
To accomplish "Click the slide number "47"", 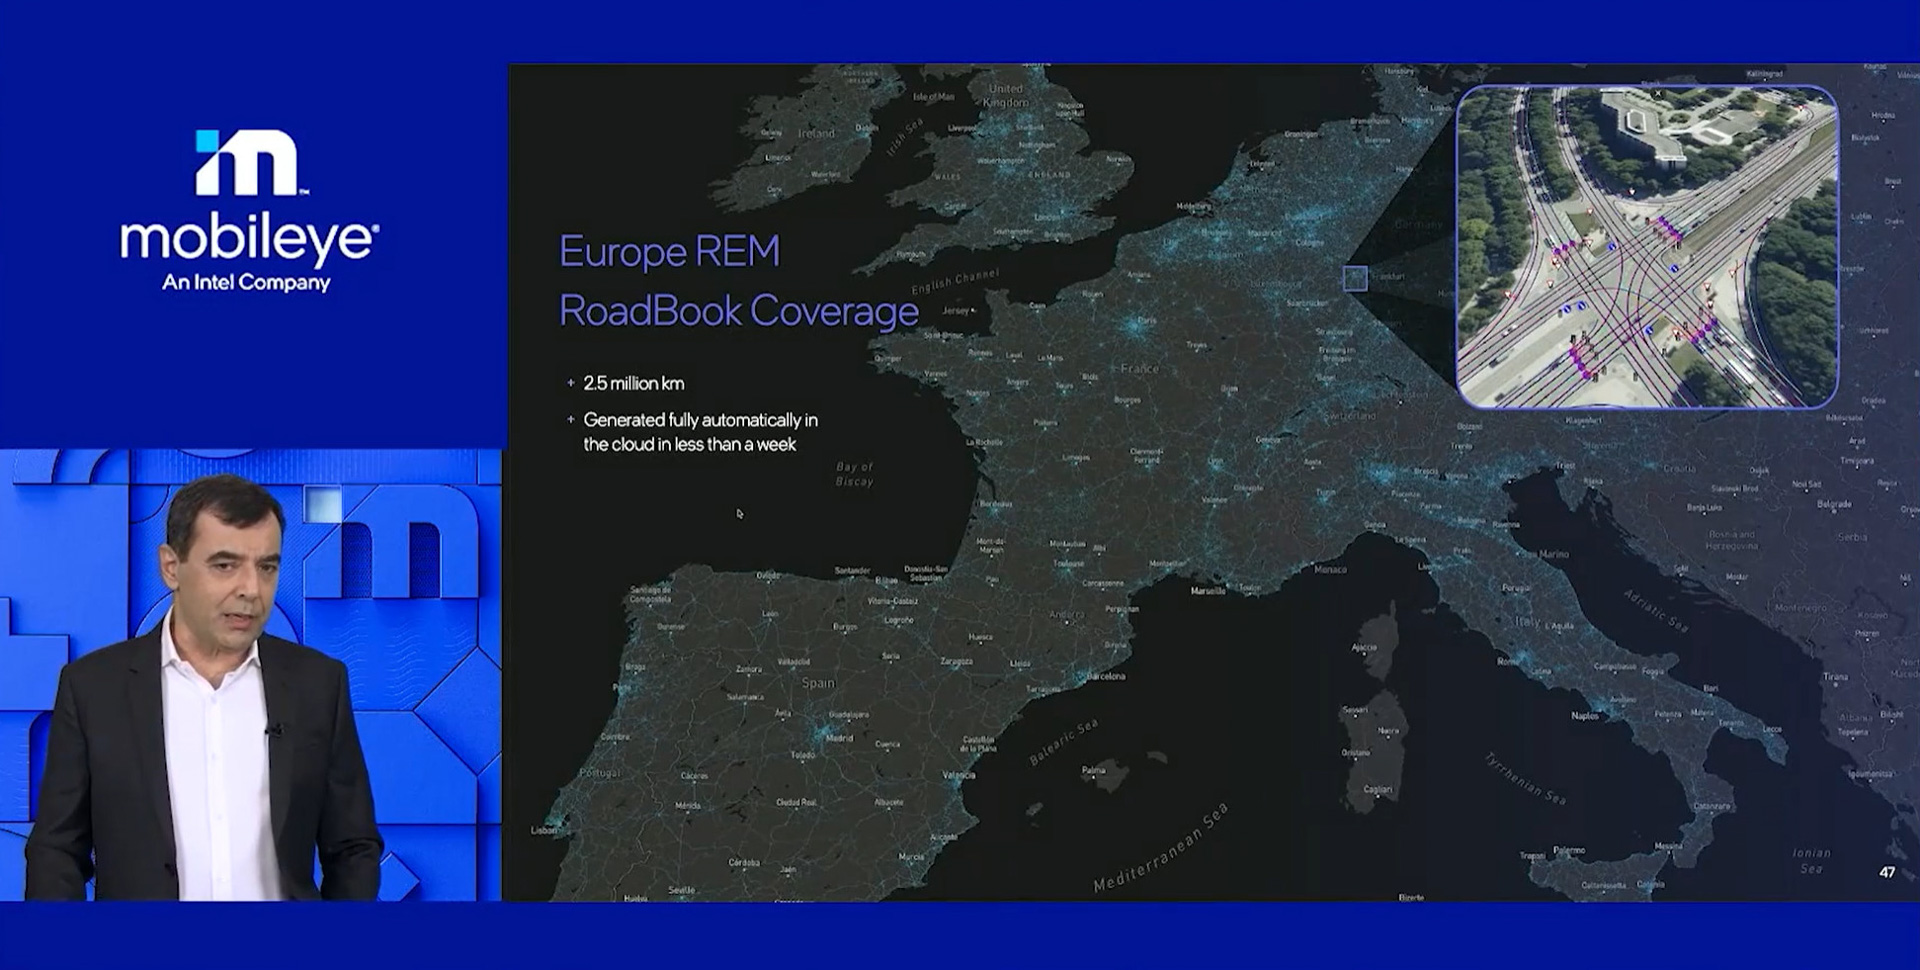I will click(x=1887, y=872).
